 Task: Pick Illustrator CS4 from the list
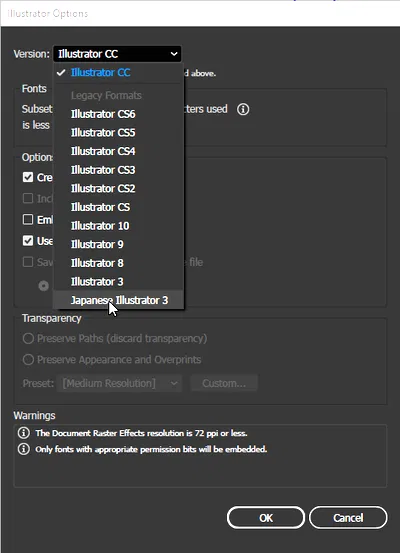click(118, 151)
